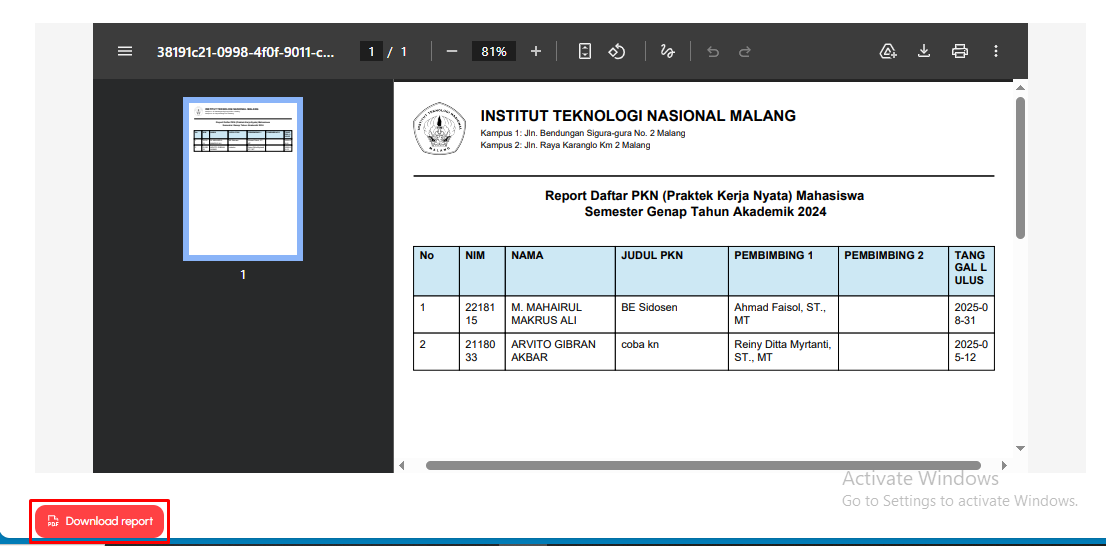Viewport: 1106px width, 546px height.
Task: Click the scroll up arrow
Action: pos(1020,86)
